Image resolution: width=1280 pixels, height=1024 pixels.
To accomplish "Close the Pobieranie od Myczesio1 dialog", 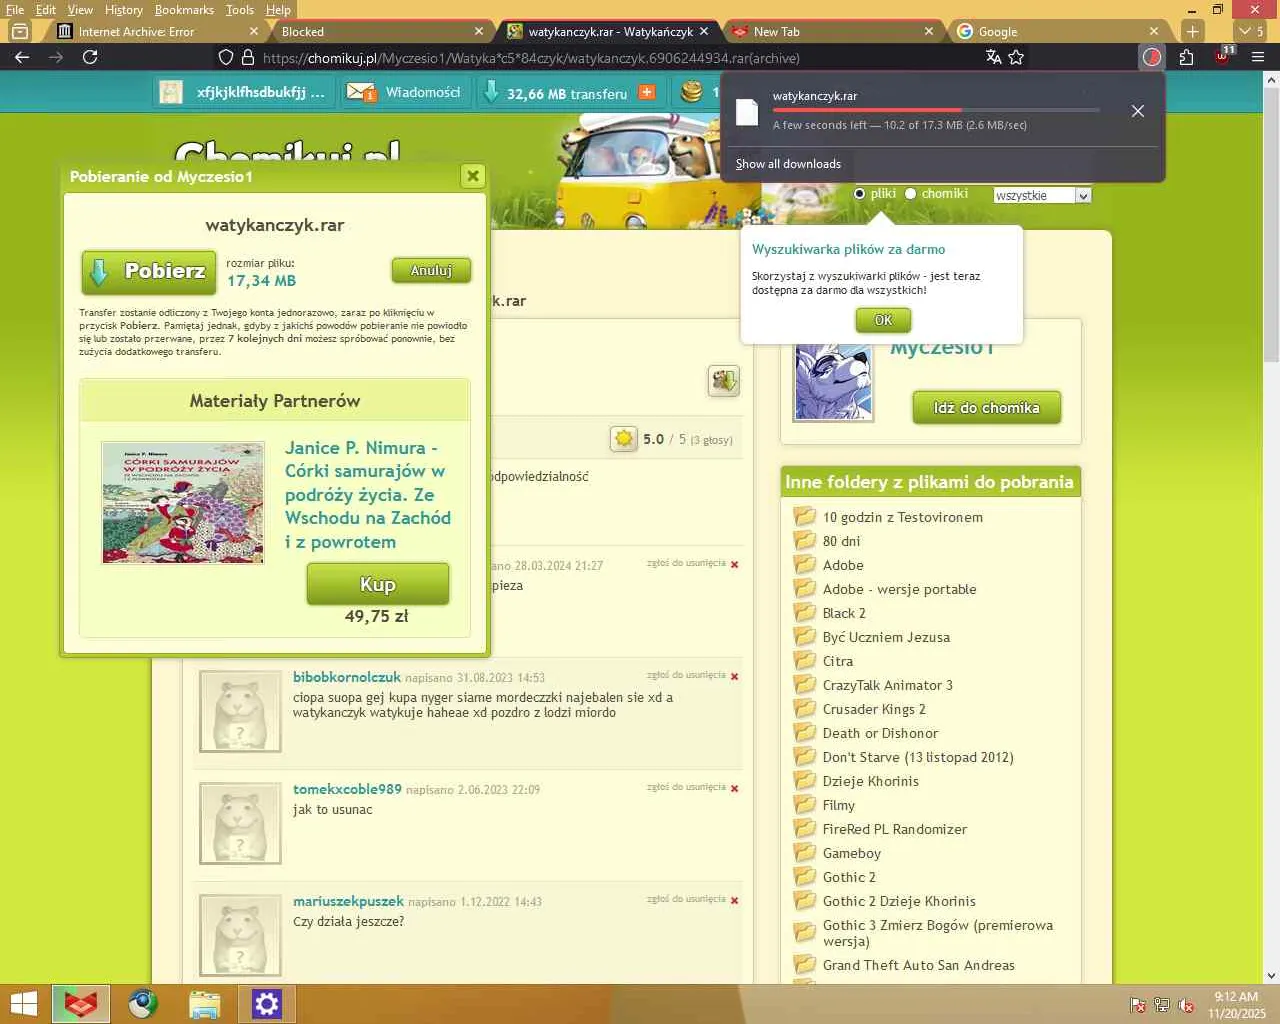I will (473, 176).
